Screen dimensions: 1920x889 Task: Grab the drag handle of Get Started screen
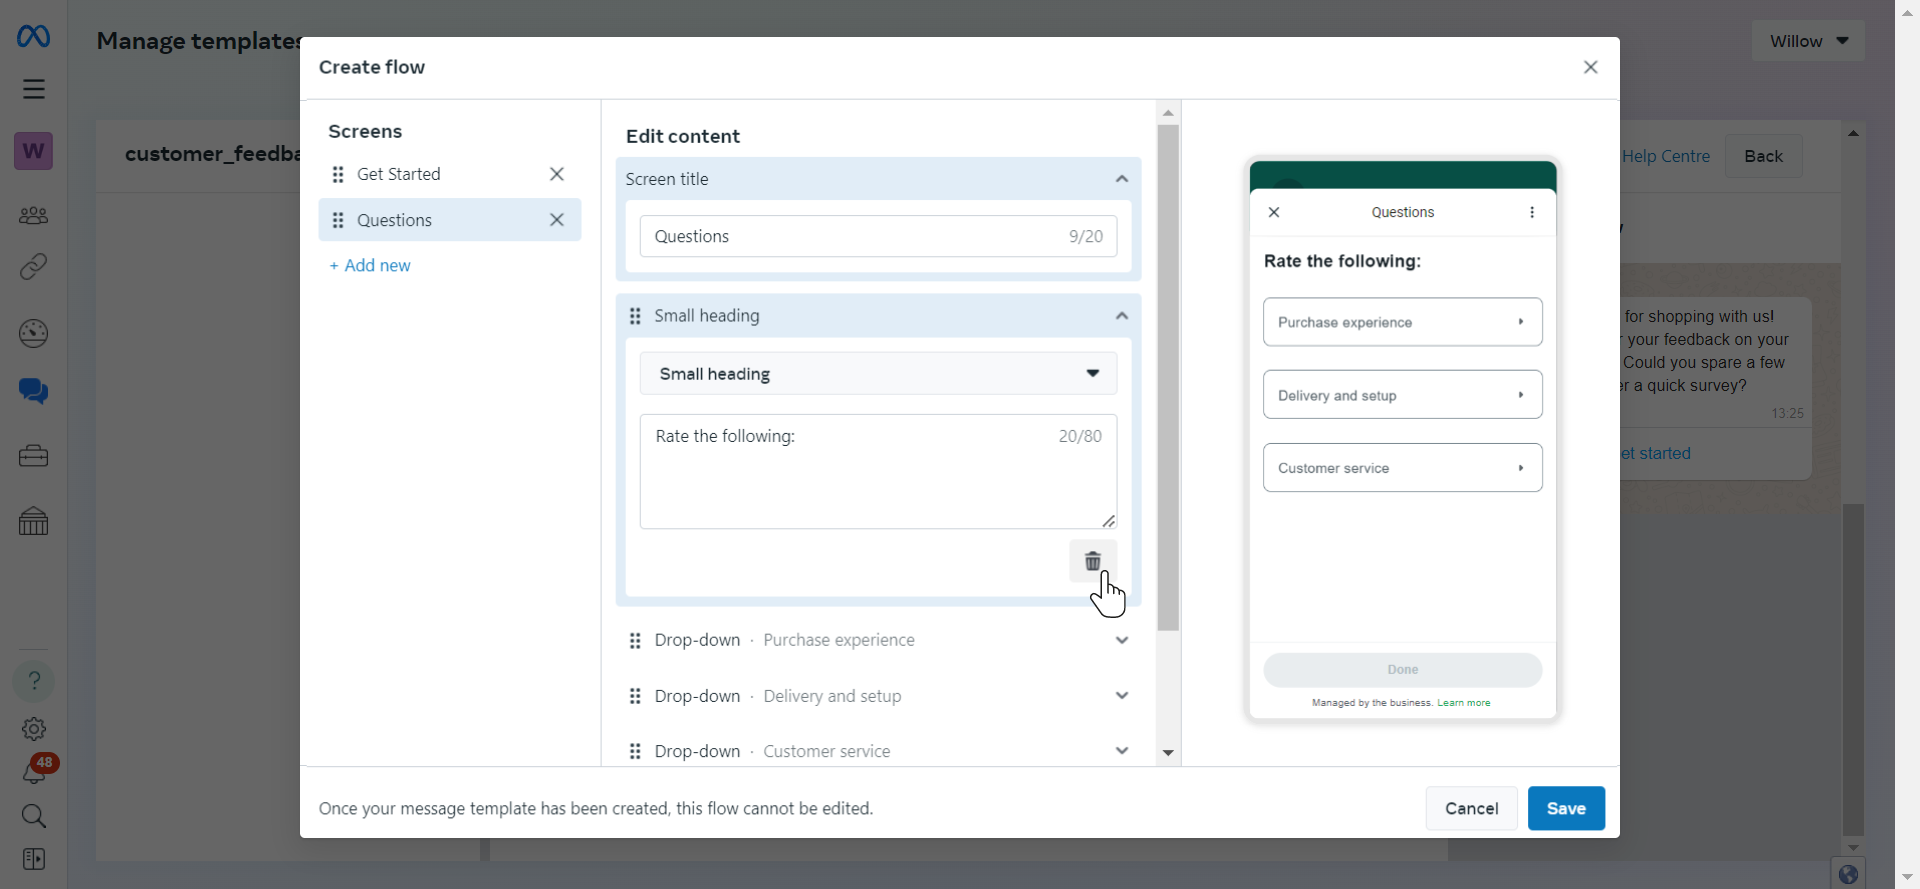338,174
